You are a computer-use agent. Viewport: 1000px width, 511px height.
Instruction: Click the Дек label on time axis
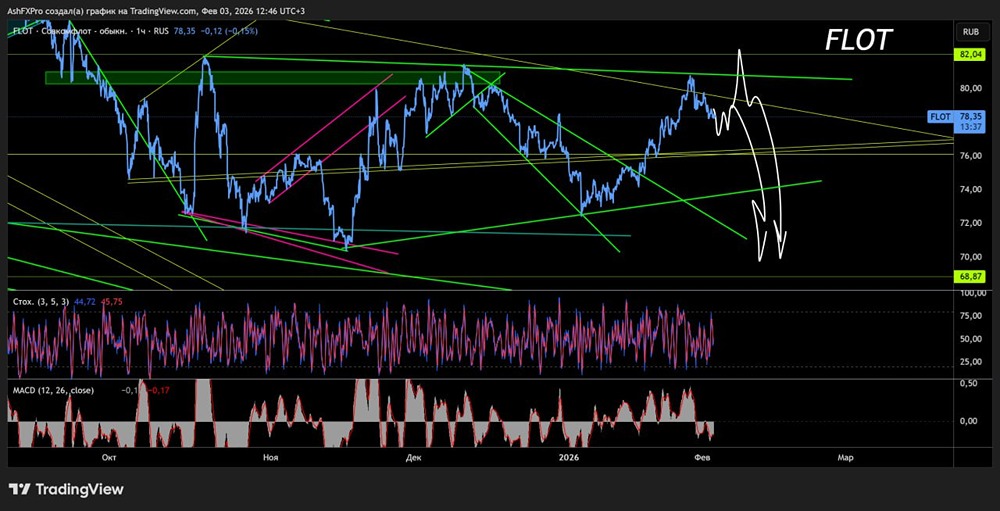(413, 457)
